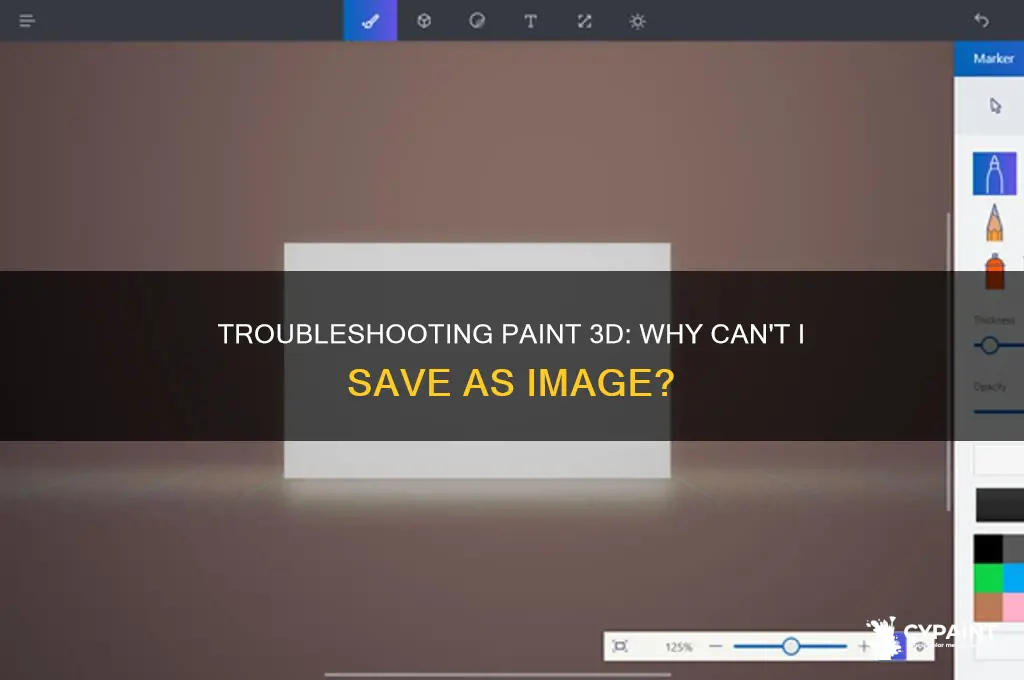Pick the gray color swatch
The width and height of the screenshot is (1024, 680).
click(x=1013, y=549)
